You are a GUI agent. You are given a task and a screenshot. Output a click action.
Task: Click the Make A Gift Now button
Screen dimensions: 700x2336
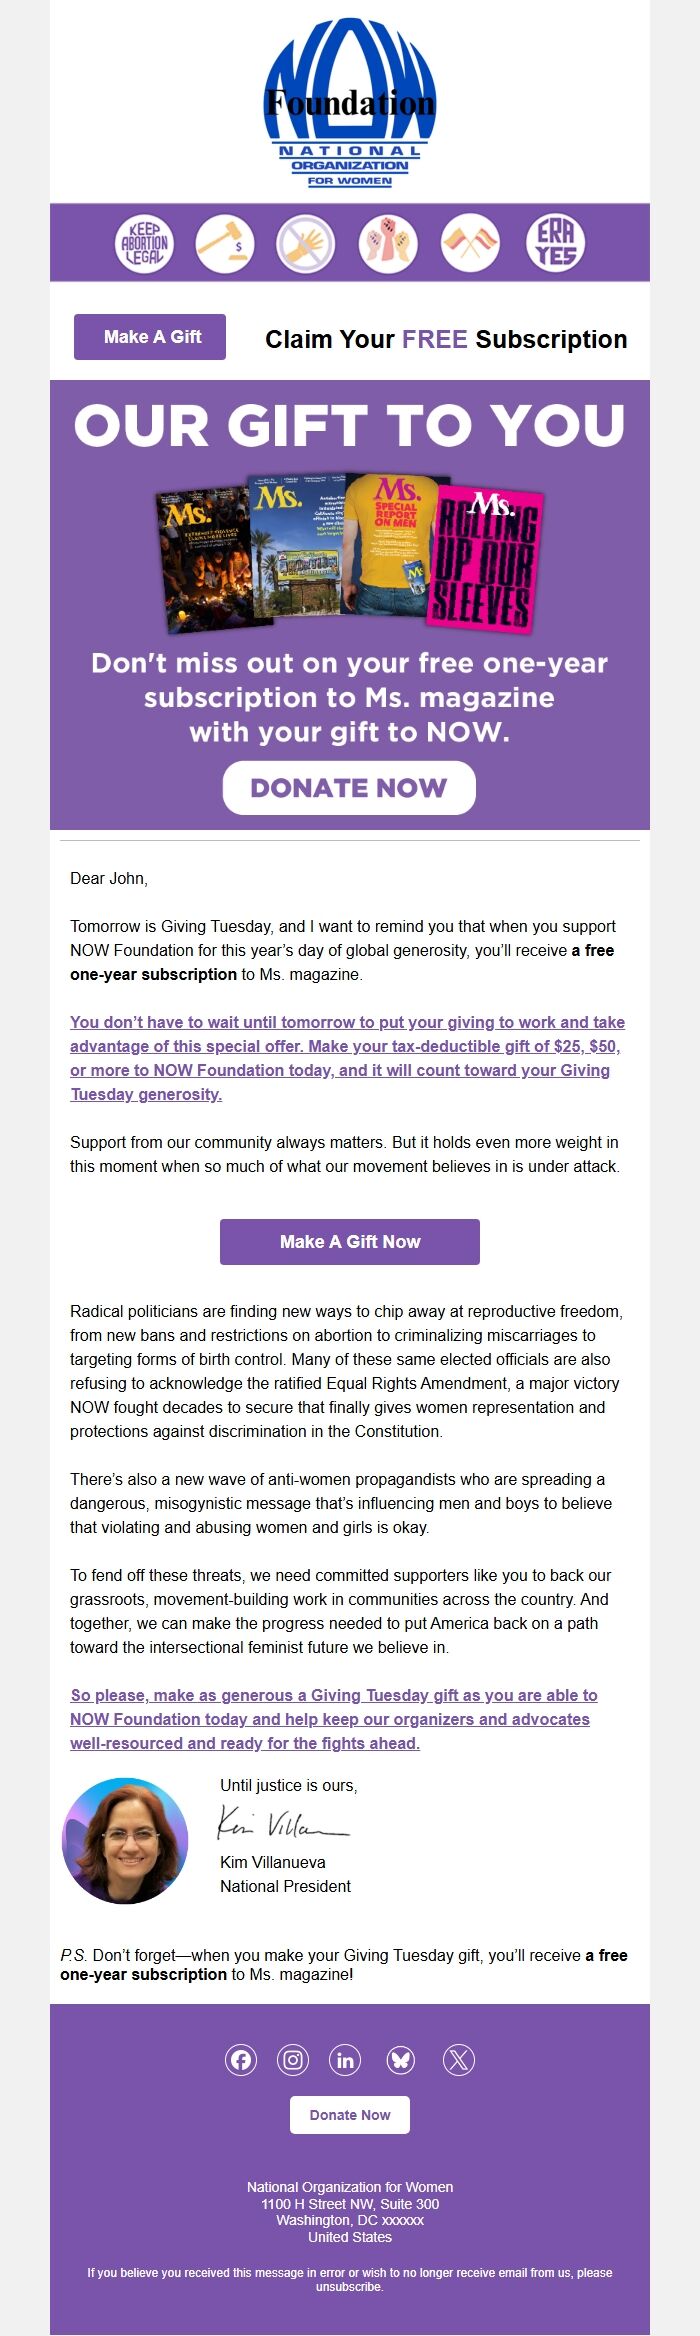coord(349,1242)
